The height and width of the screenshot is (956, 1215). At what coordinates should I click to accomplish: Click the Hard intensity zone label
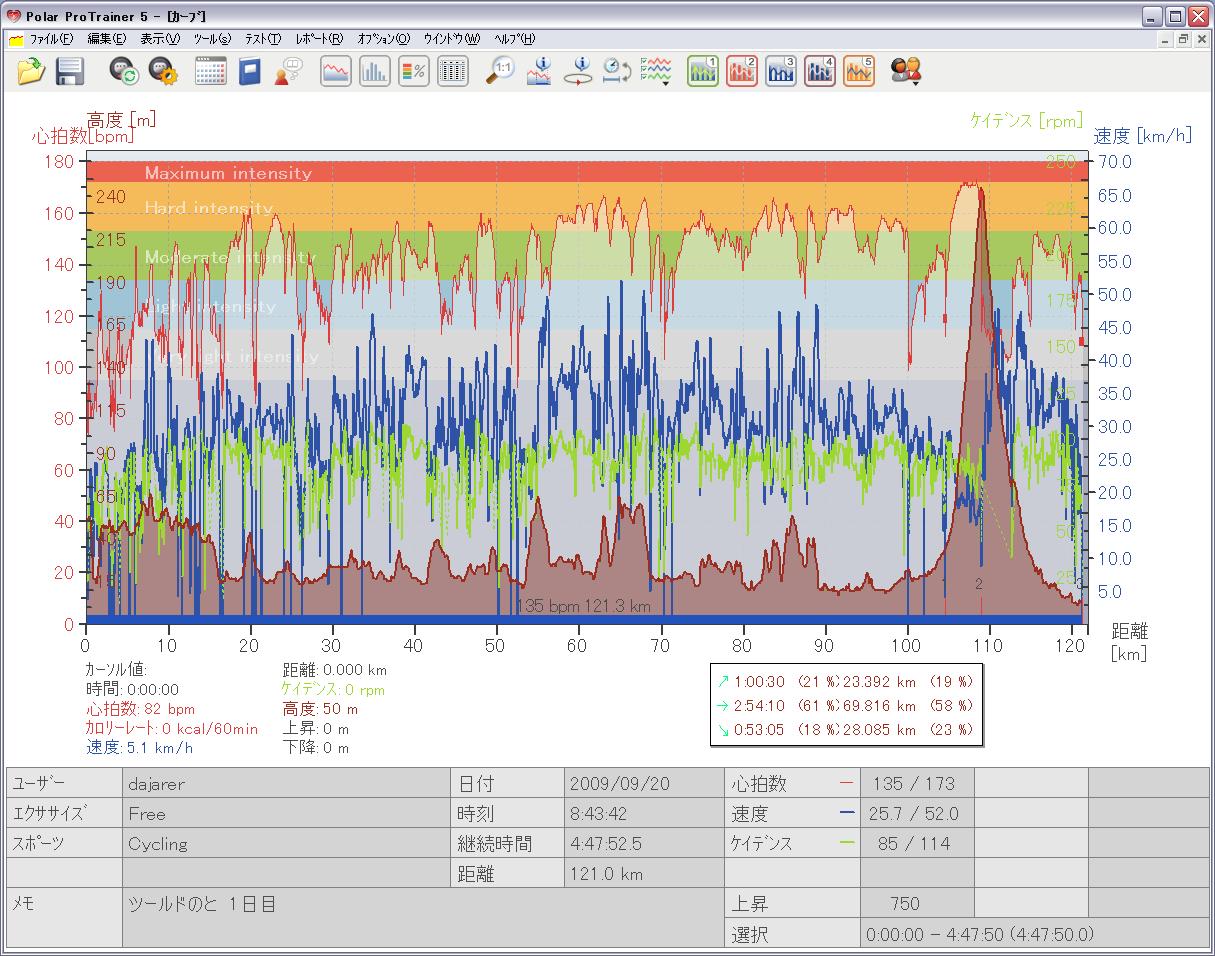(x=208, y=208)
